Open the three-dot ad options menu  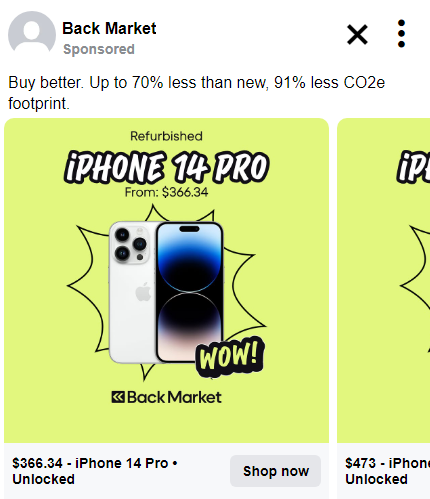pos(401,34)
